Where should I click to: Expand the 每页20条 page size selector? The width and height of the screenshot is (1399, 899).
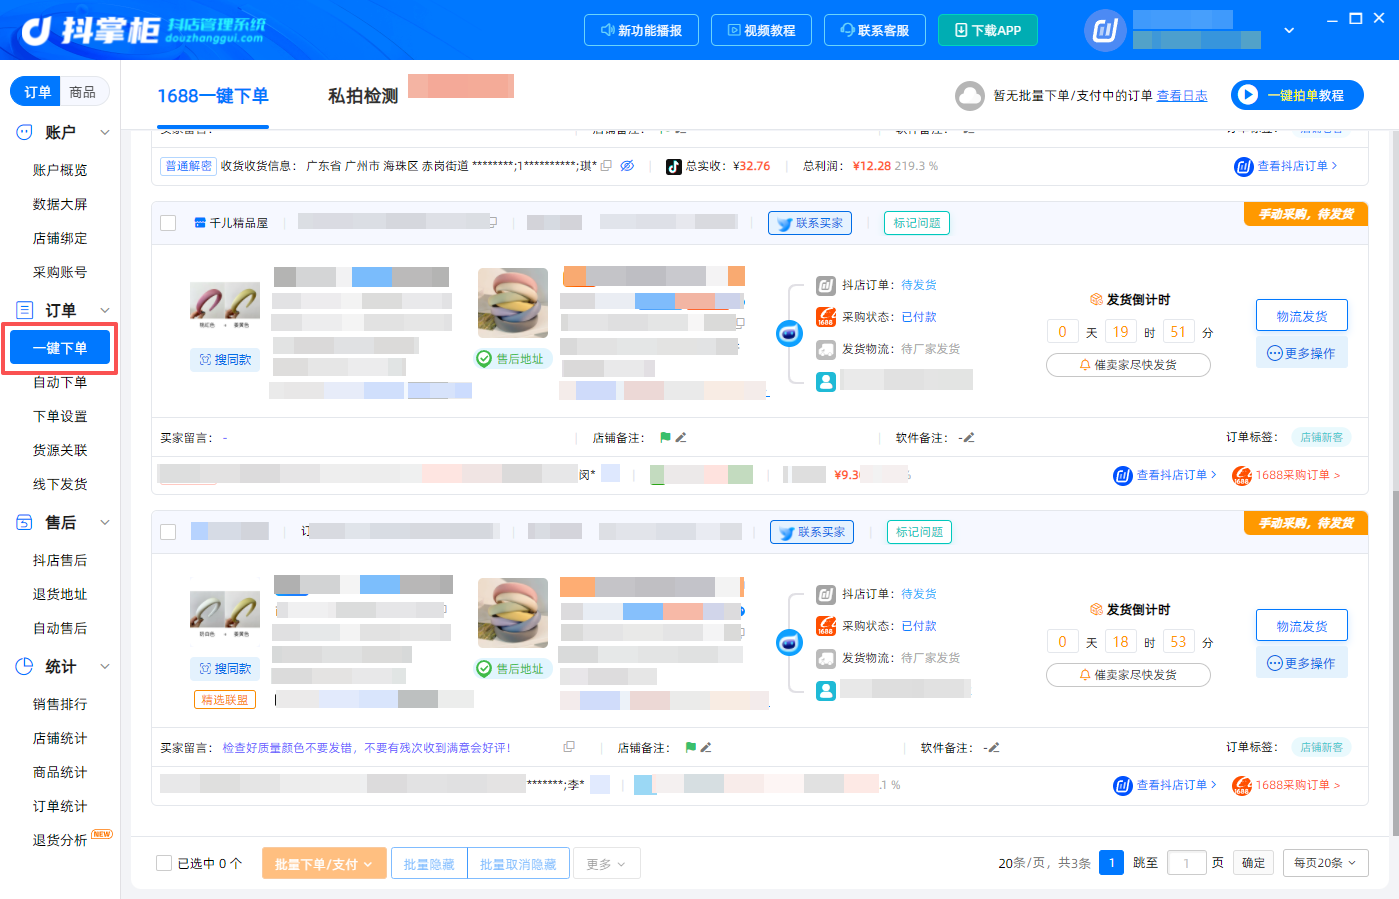[x=1325, y=863]
